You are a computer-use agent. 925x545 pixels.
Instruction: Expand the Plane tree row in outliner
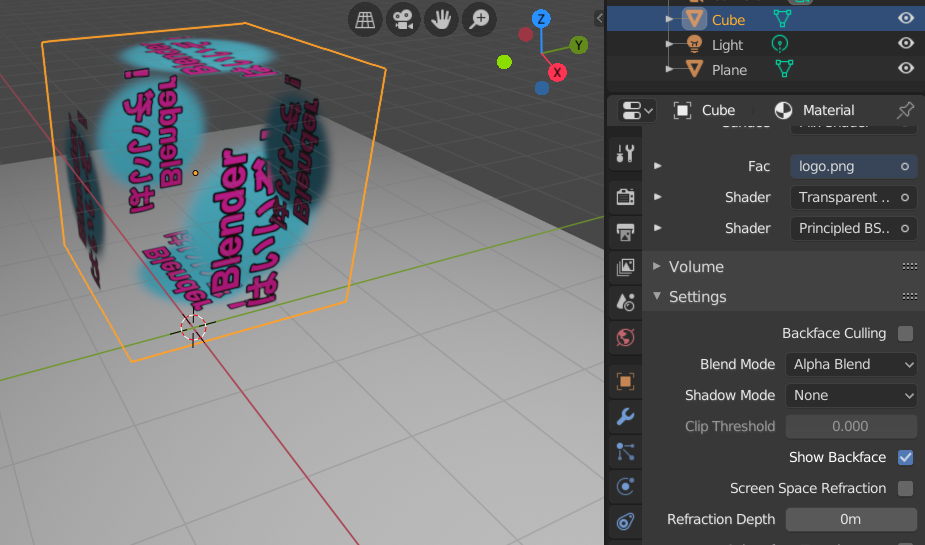pos(670,69)
